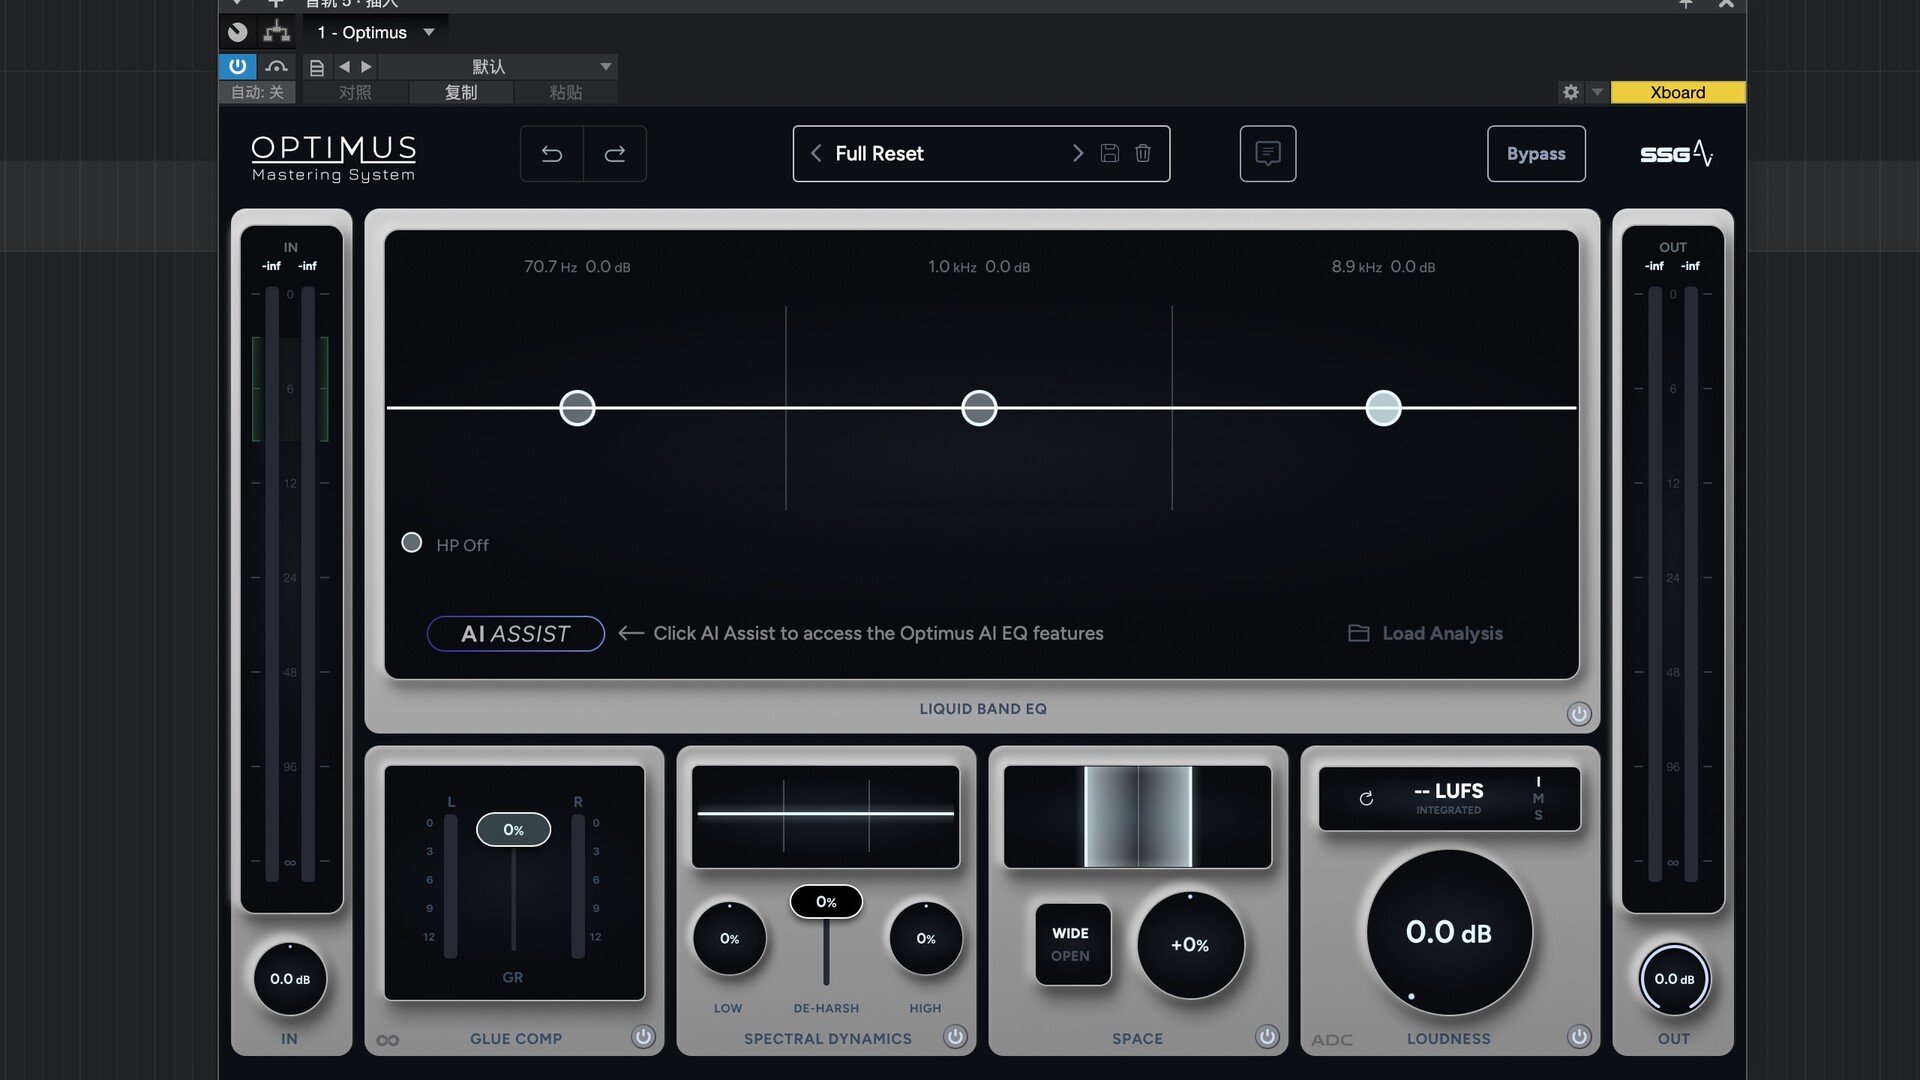Click the 复制 copy tab
The height and width of the screenshot is (1080, 1920).
click(461, 92)
